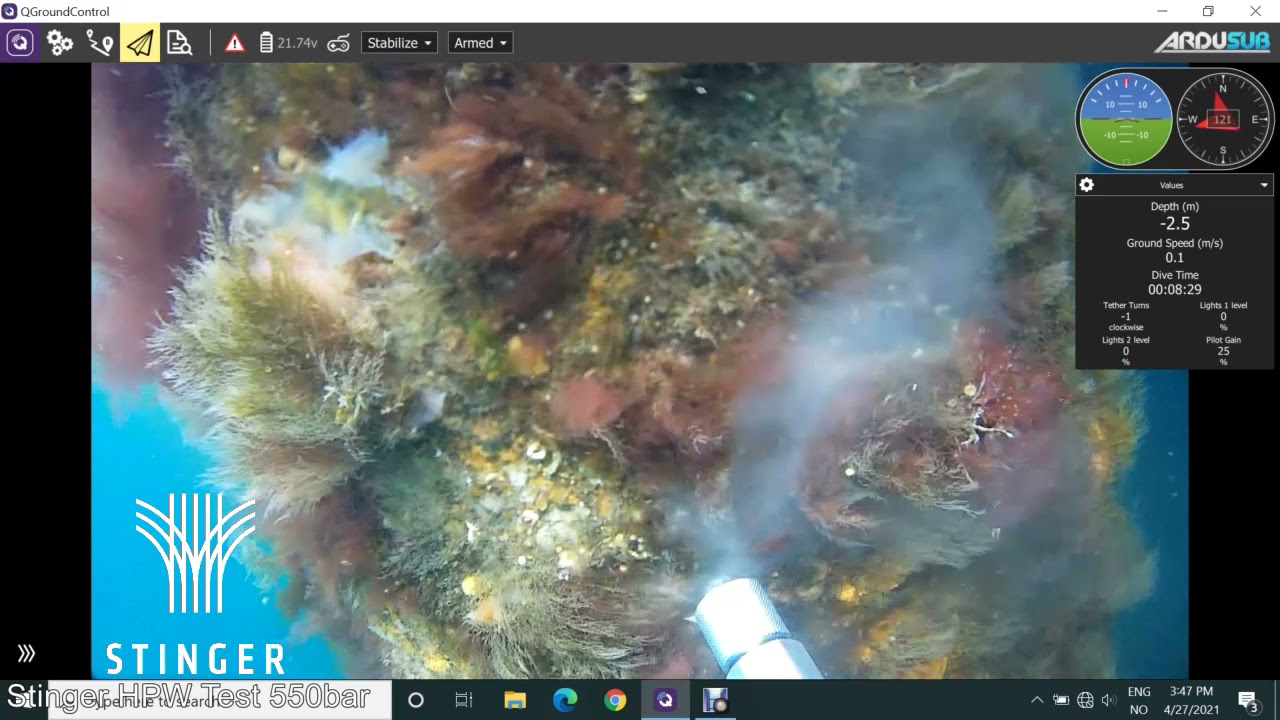This screenshot has height=720, width=1280.
Task: Open File Explorer from taskbar
Action: click(515, 700)
